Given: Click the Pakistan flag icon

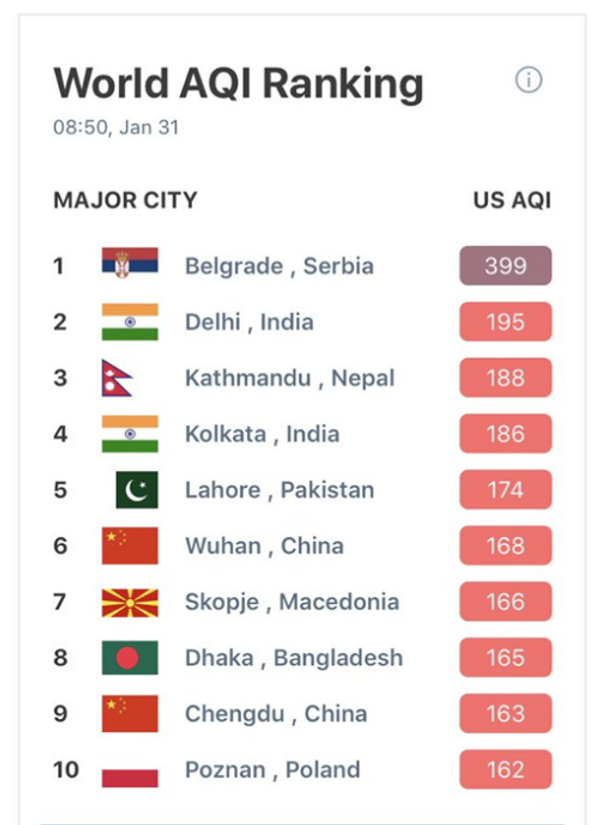Looking at the screenshot, I should tap(137, 490).
